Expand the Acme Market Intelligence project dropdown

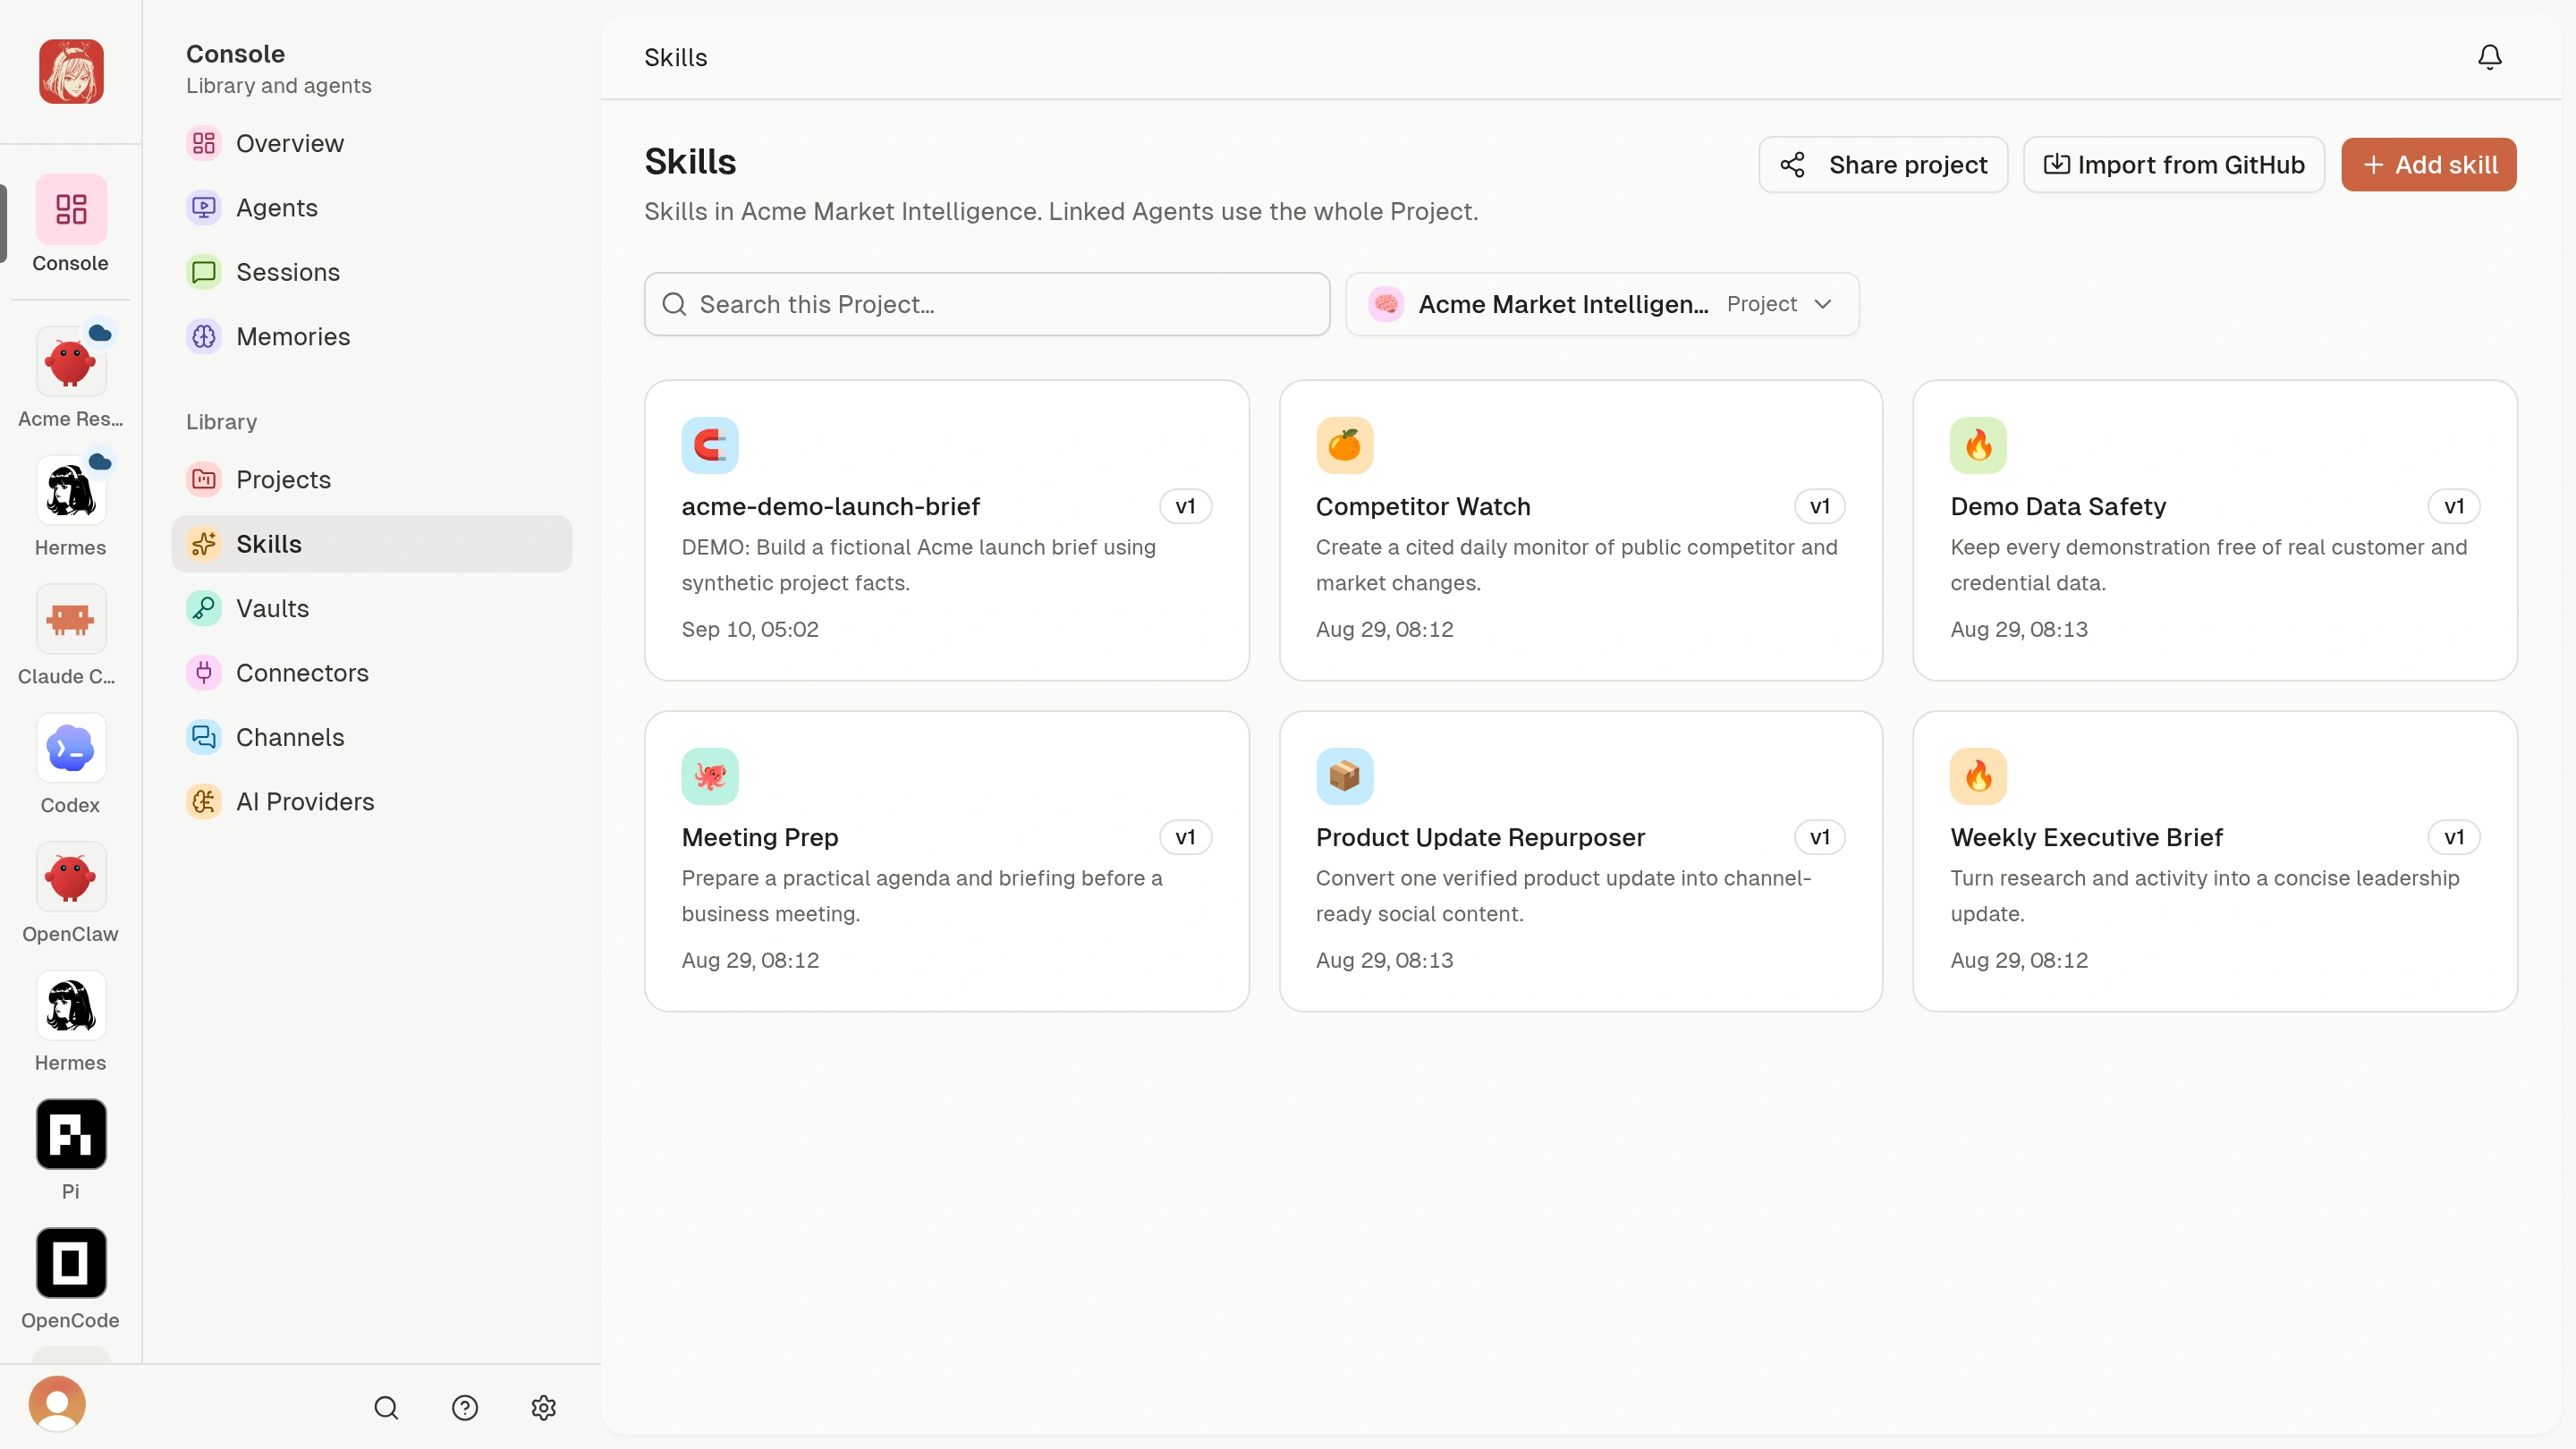coord(1602,304)
